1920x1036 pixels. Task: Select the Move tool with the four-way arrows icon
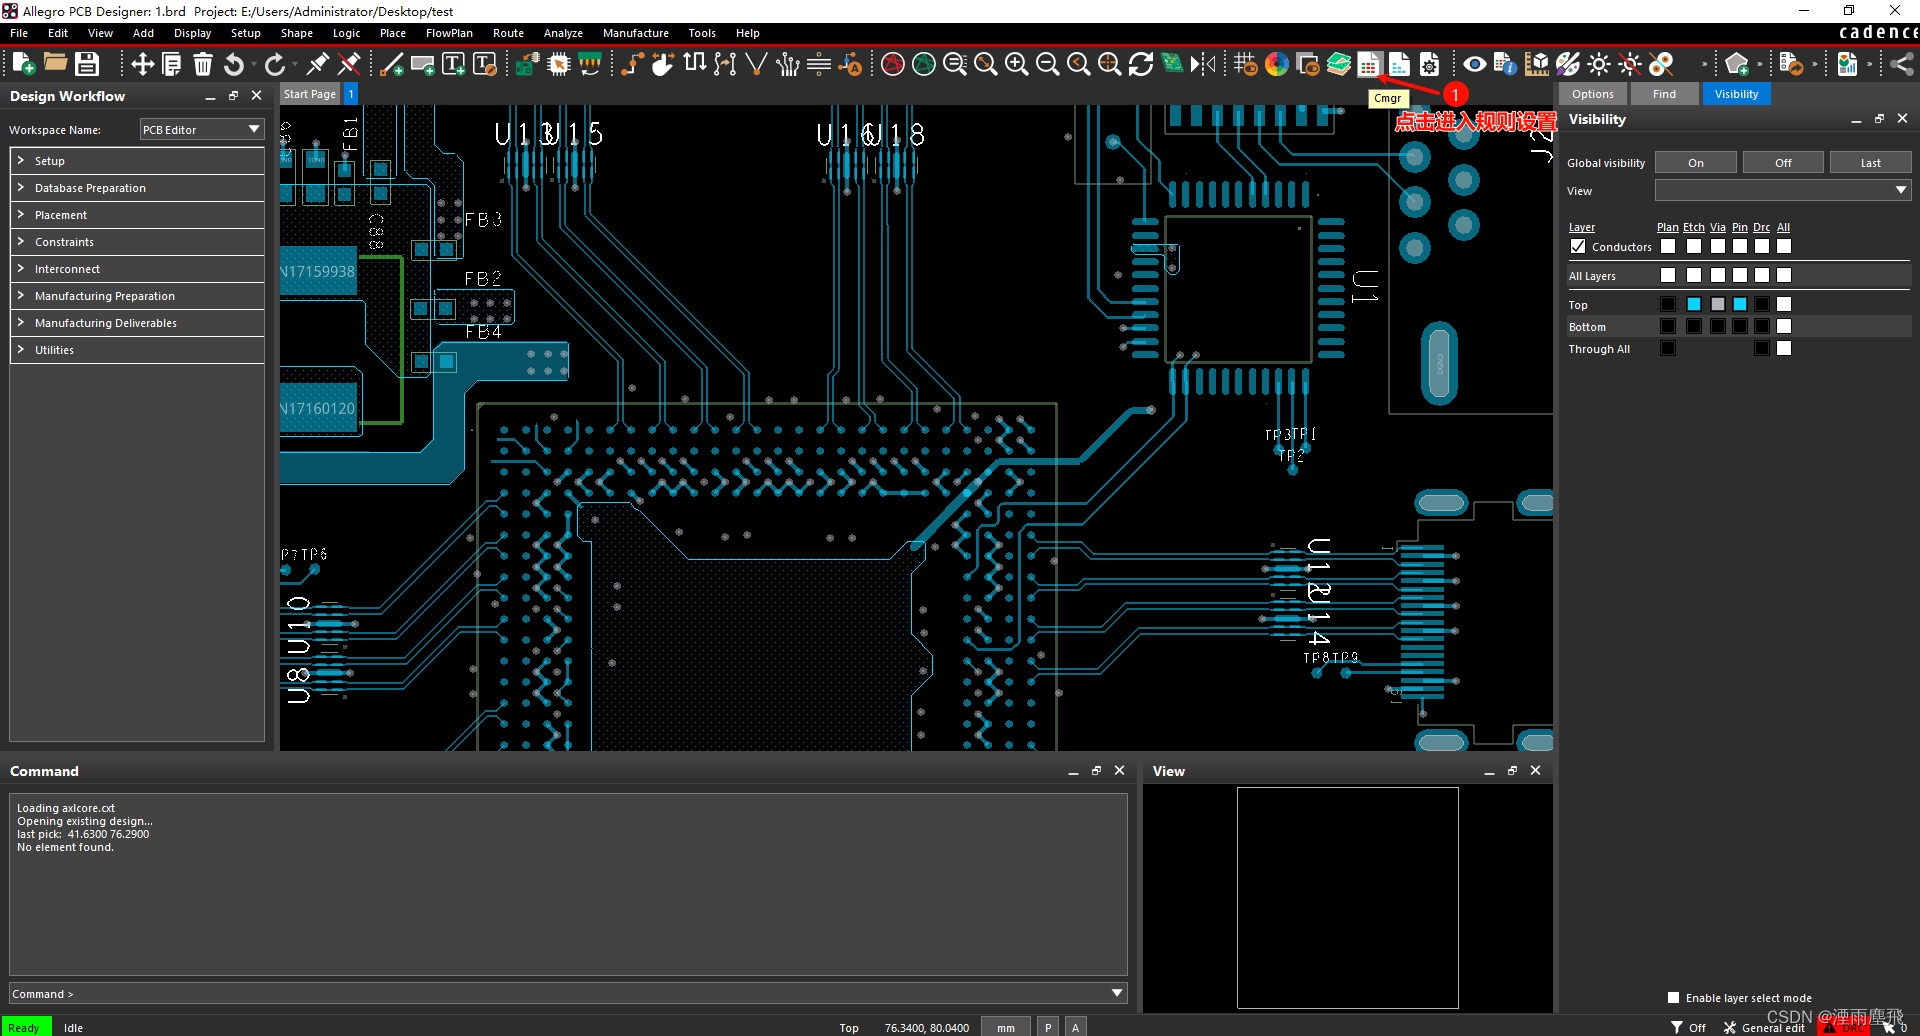(x=142, y=64)
